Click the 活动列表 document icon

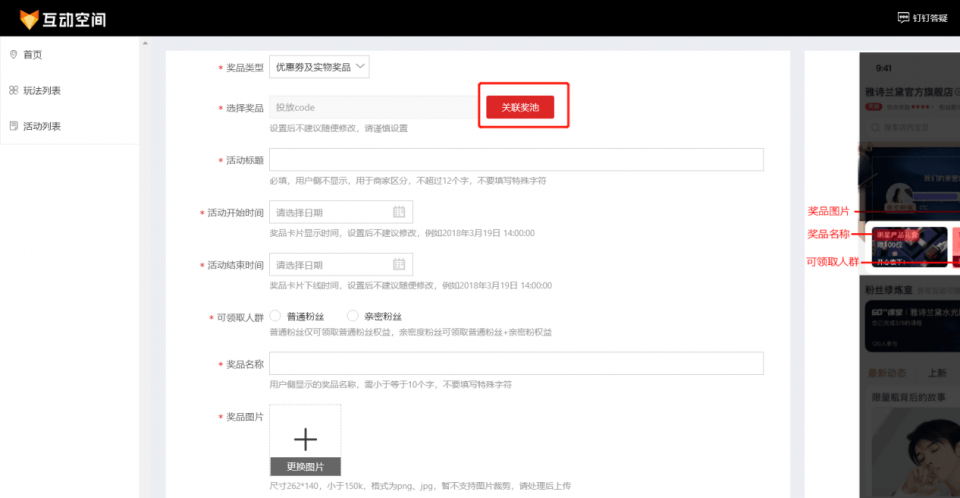(x=13, y=126)
